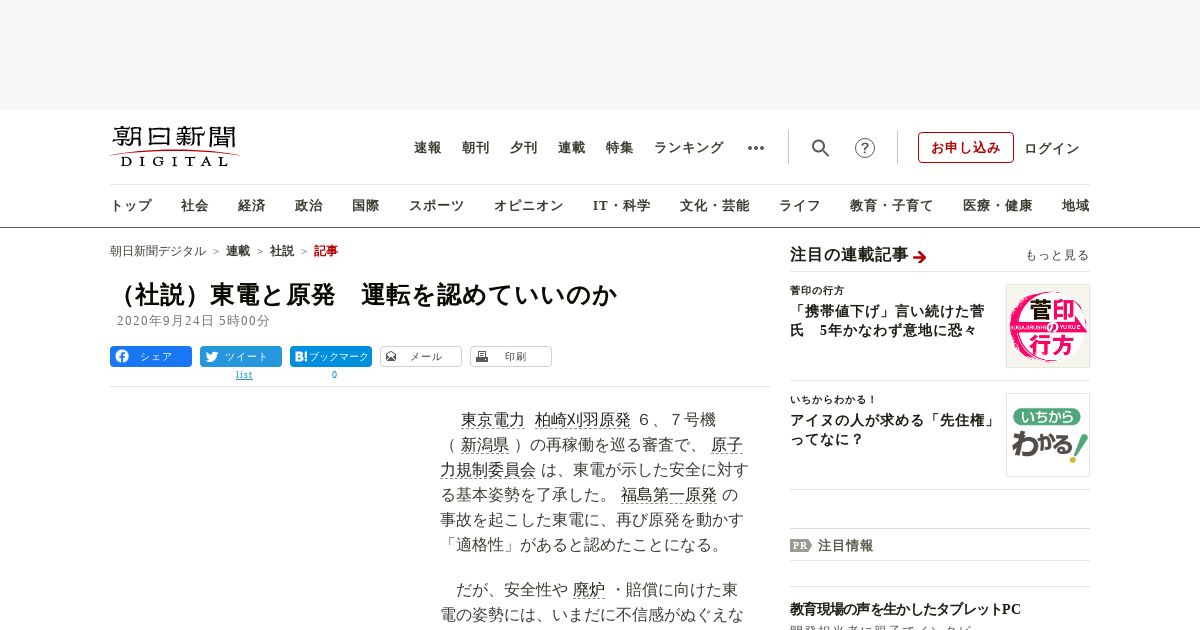This screenshot has height=630, width=1200.
Task: Go to 政治 category tab
Action: (x=309, y=206)
